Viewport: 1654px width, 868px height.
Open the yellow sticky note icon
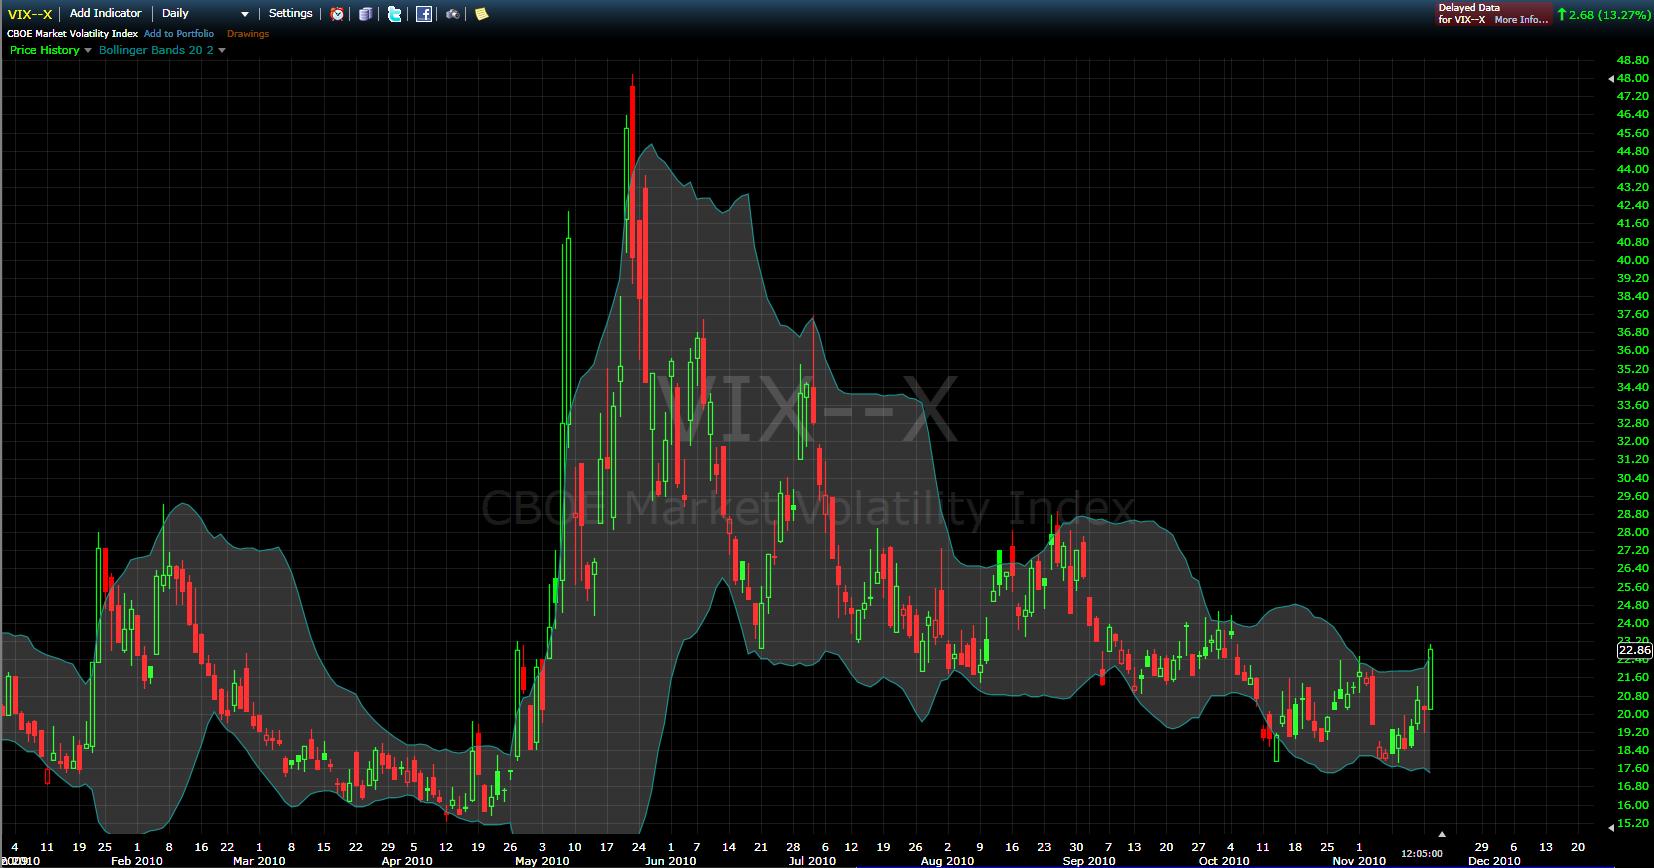(481, 14)
